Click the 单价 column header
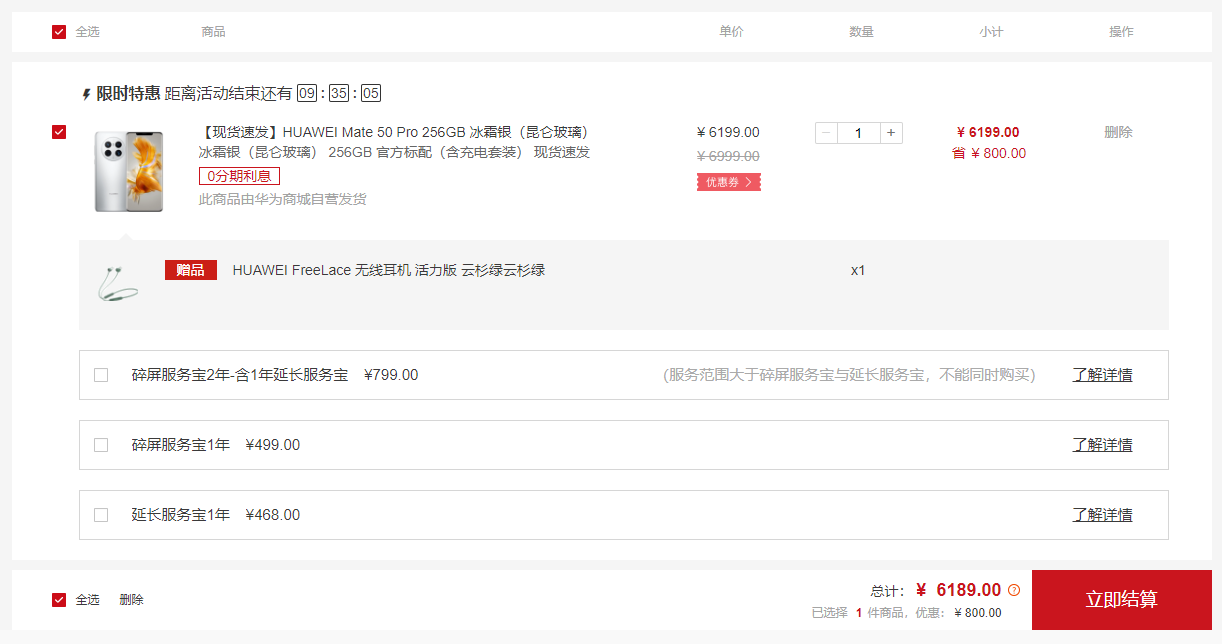 point(731,32)
